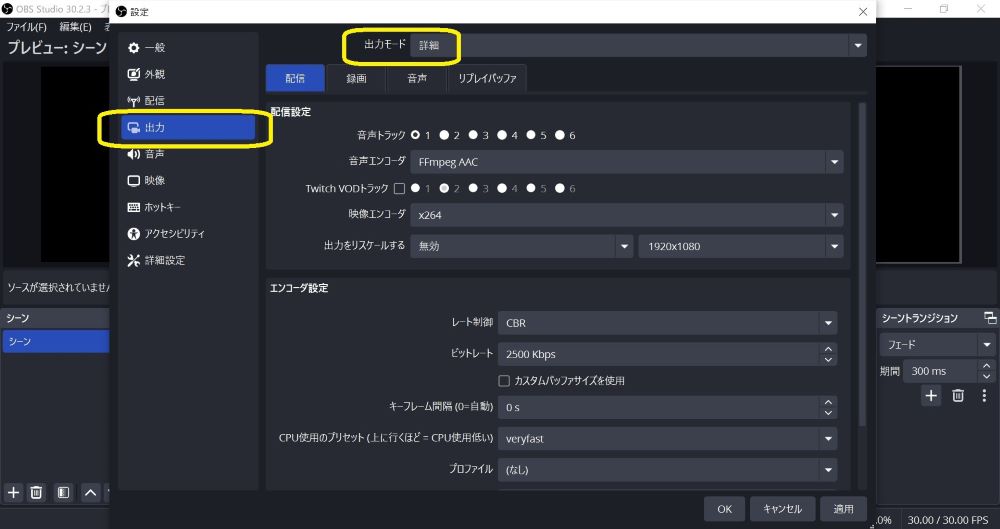Enable カスタムバッファサイズを使用 checkbox
1000x529 pixels.
pyautogui.click(x=504, y=381)
